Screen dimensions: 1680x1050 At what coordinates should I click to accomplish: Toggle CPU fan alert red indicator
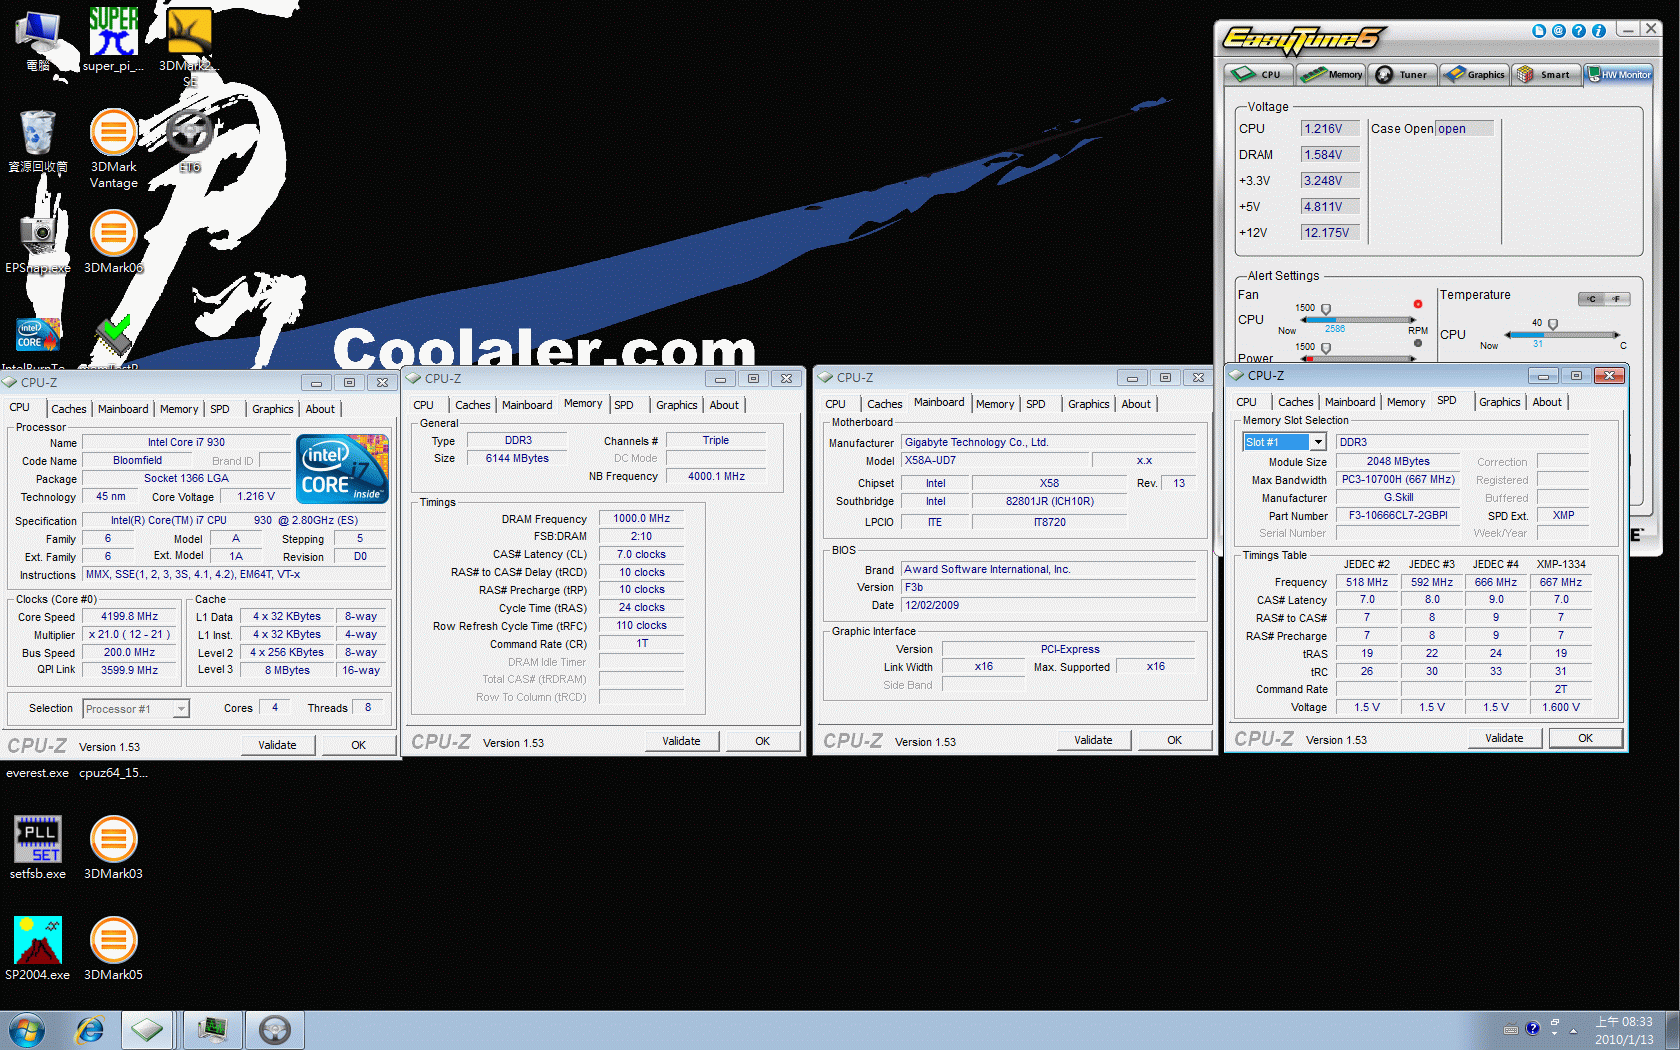tap(1417, 304)
